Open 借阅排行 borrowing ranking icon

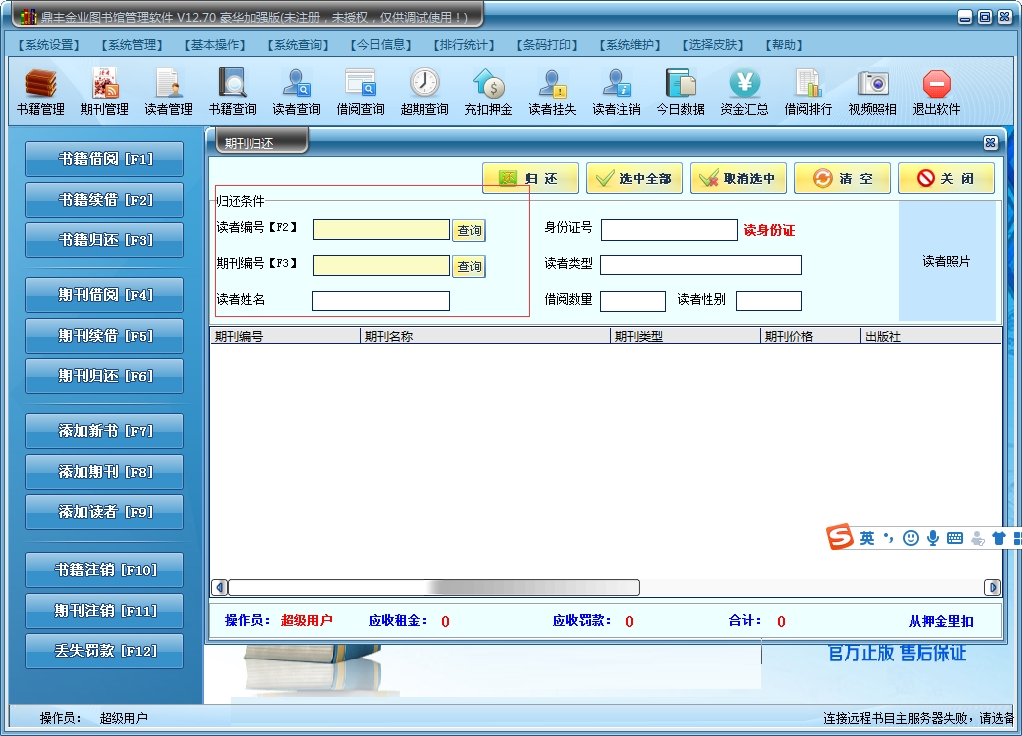tap(808, 91)
